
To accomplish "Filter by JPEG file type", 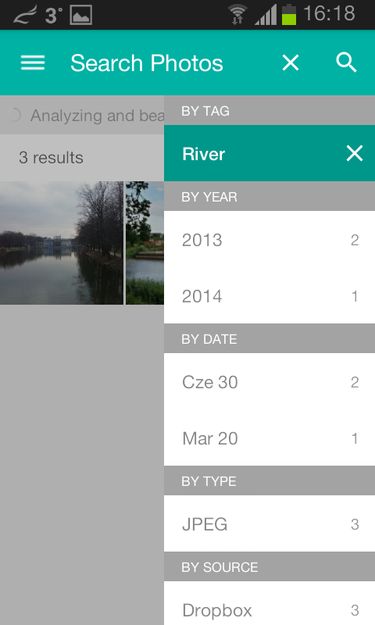I will 269,524.
